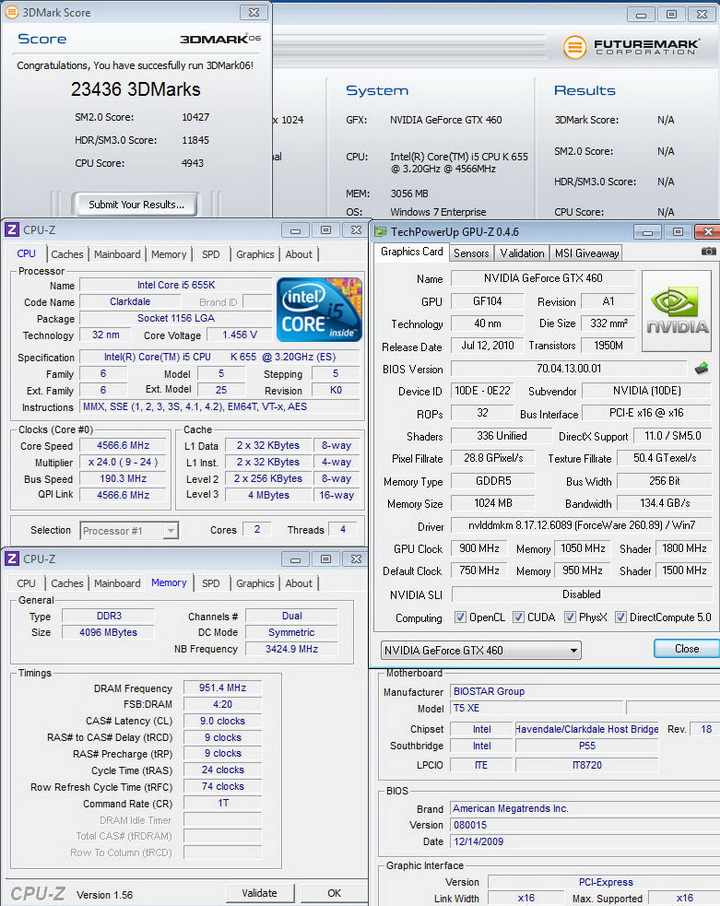This screenshot has height=906, width=720.
Task: Open SPD tab in upper CPU-Z window
Action: click(211, 254)
